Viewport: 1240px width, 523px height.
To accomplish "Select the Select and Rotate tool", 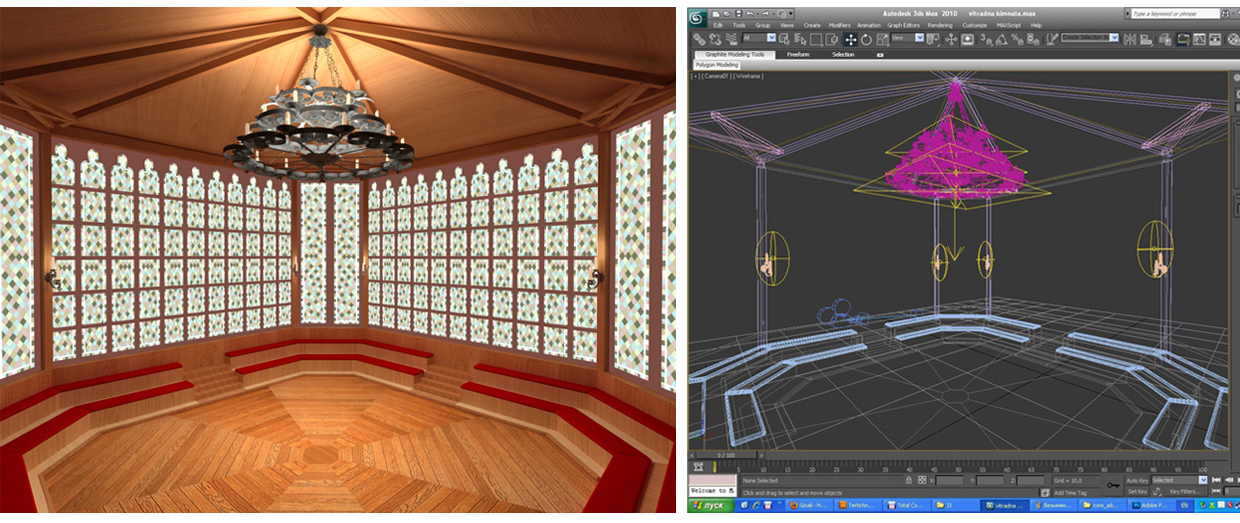I will click(867, 39).
